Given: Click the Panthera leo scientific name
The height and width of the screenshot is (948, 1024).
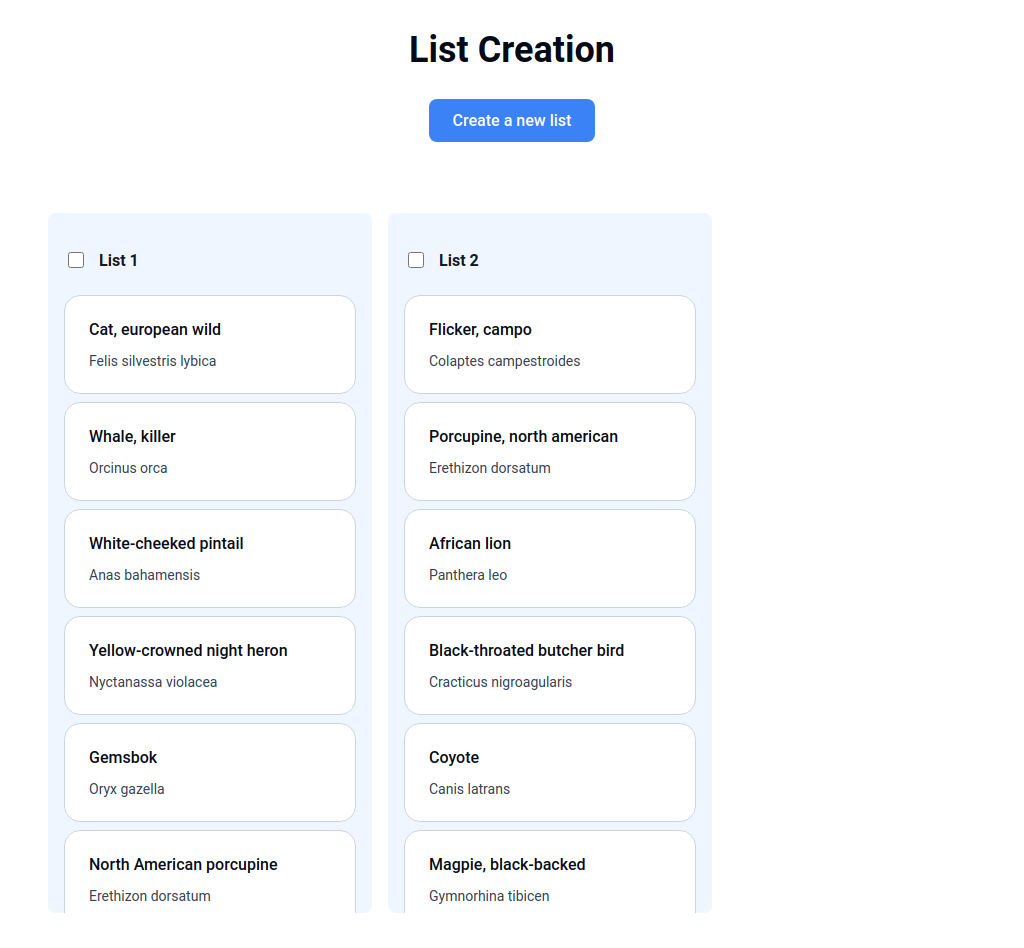Looking at the screenshot, I should click(468, 575).
